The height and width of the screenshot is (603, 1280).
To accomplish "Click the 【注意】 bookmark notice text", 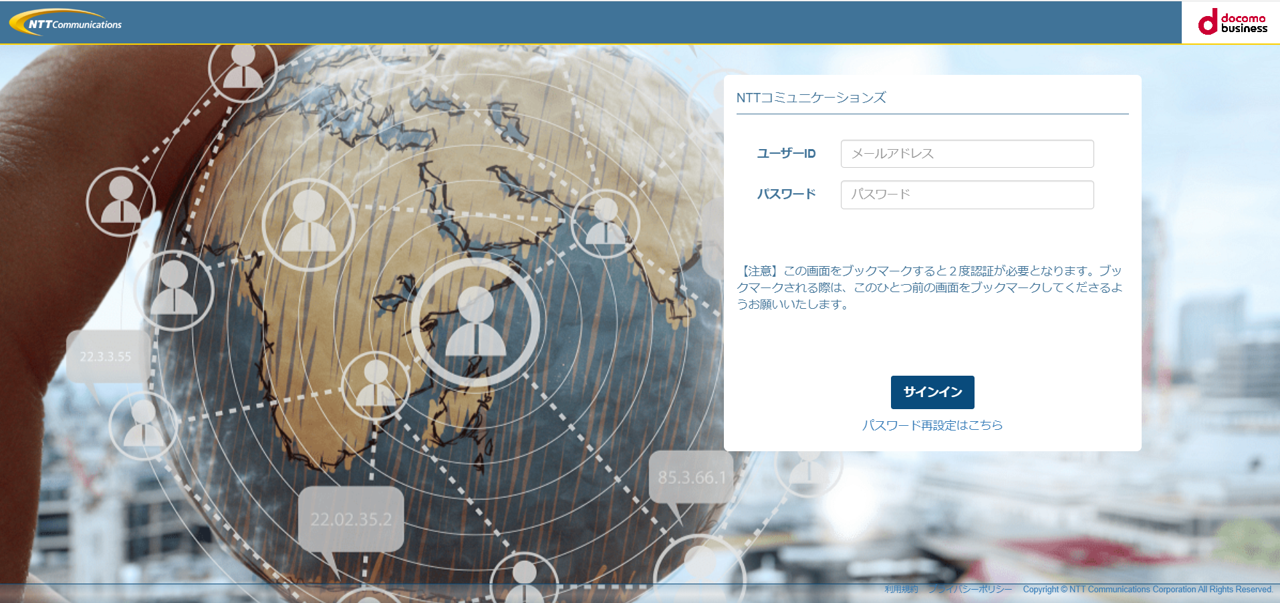I will [x=931, y=287].
